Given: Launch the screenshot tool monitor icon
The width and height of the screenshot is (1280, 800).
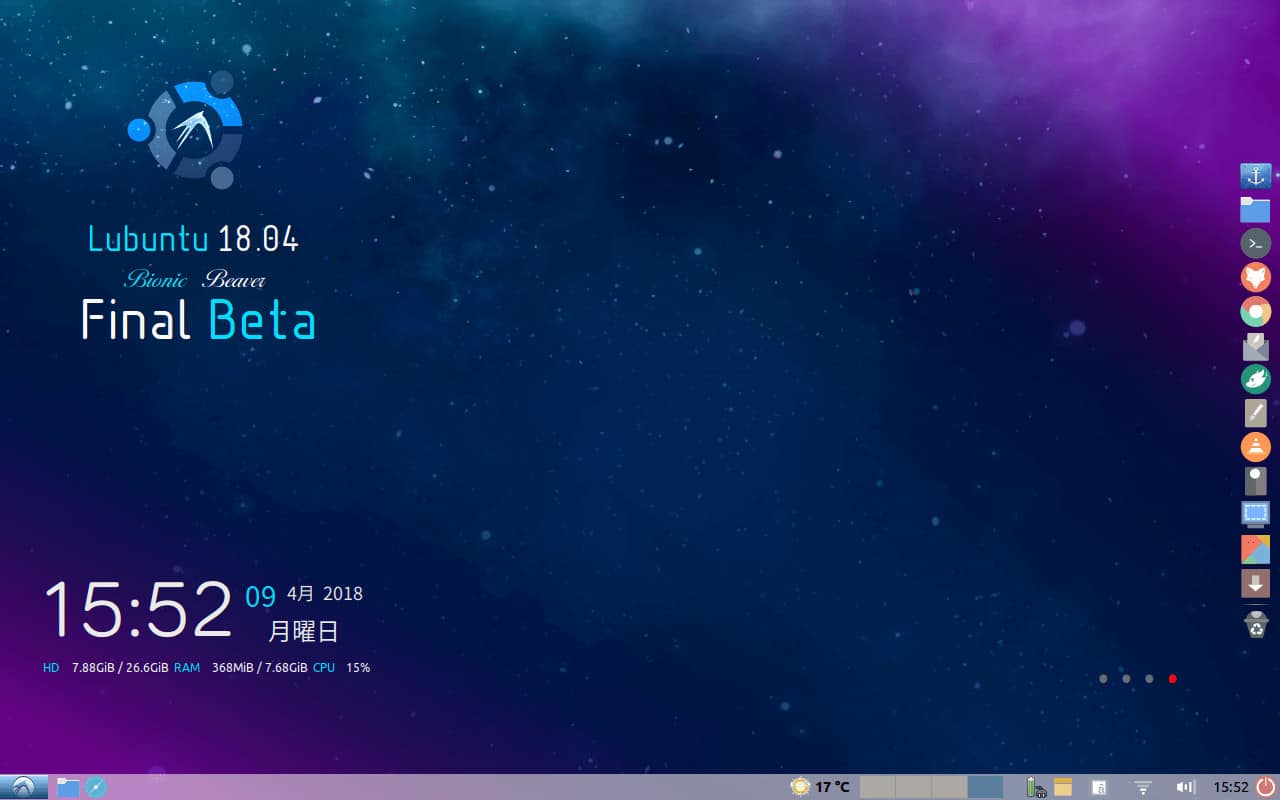Looking at the screenshot, I should (1255, 514).
